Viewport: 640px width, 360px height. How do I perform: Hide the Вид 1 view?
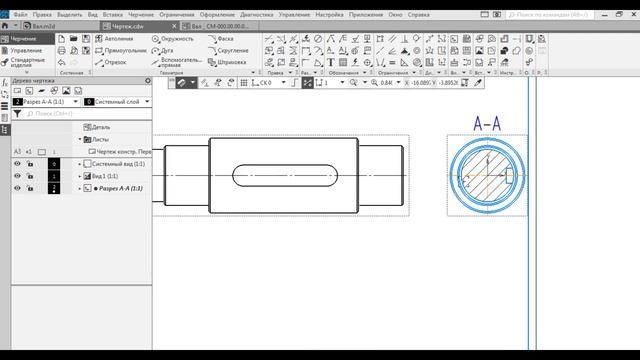[17, 176]
